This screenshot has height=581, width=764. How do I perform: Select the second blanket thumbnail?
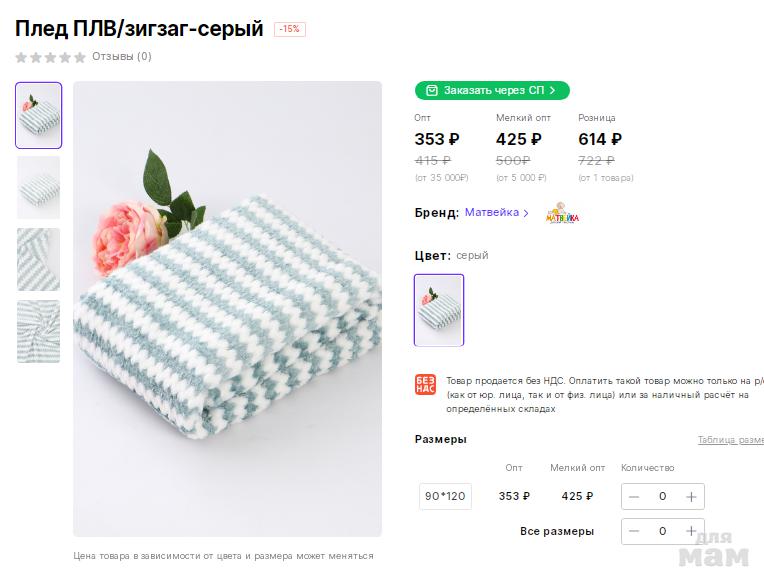click(39, 187)
